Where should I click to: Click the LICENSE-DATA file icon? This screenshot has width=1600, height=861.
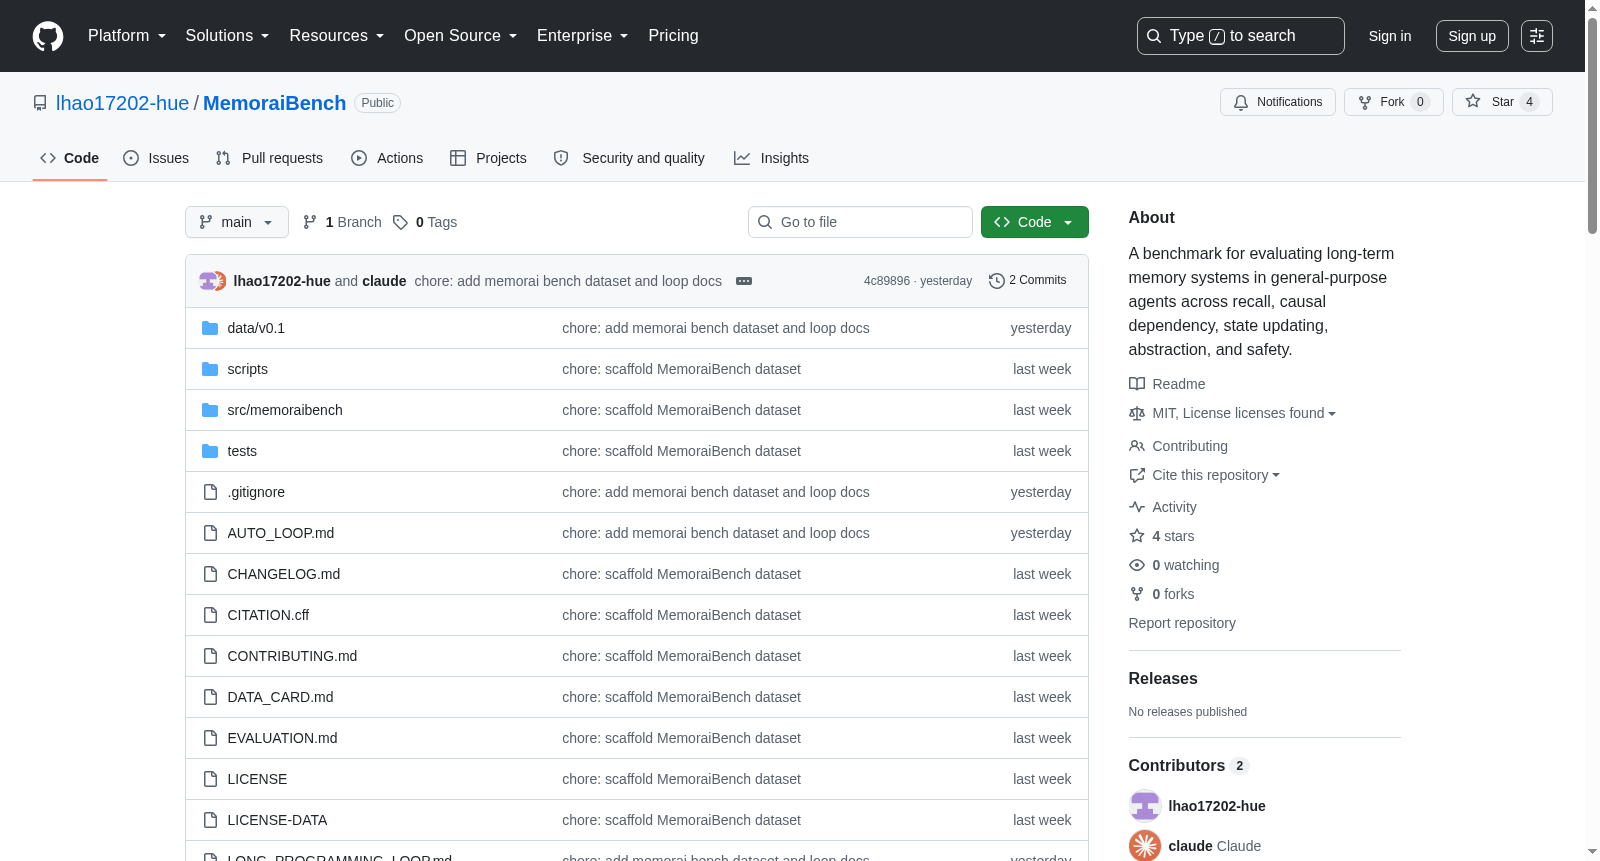click(210, 820)
